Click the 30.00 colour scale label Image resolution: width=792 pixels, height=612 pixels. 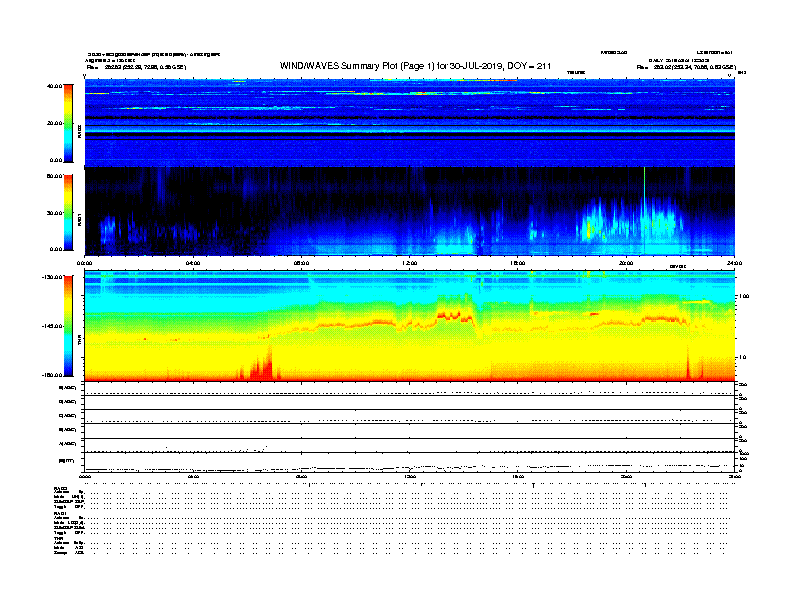pyautogui.click(x=54, y=213)
